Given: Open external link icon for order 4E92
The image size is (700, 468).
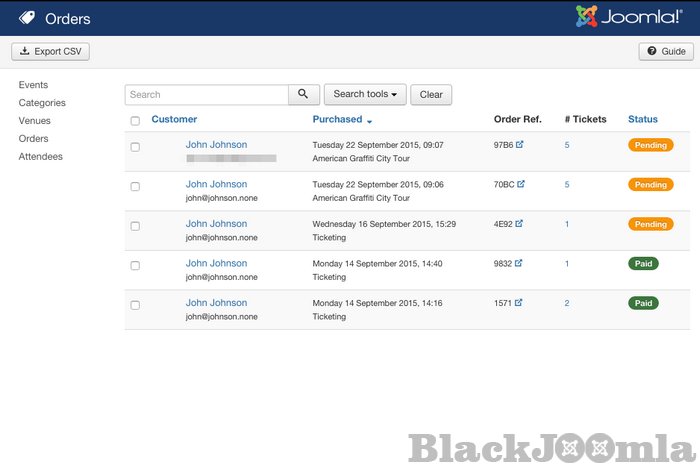Looking at the screenshot, I should 520,224.
